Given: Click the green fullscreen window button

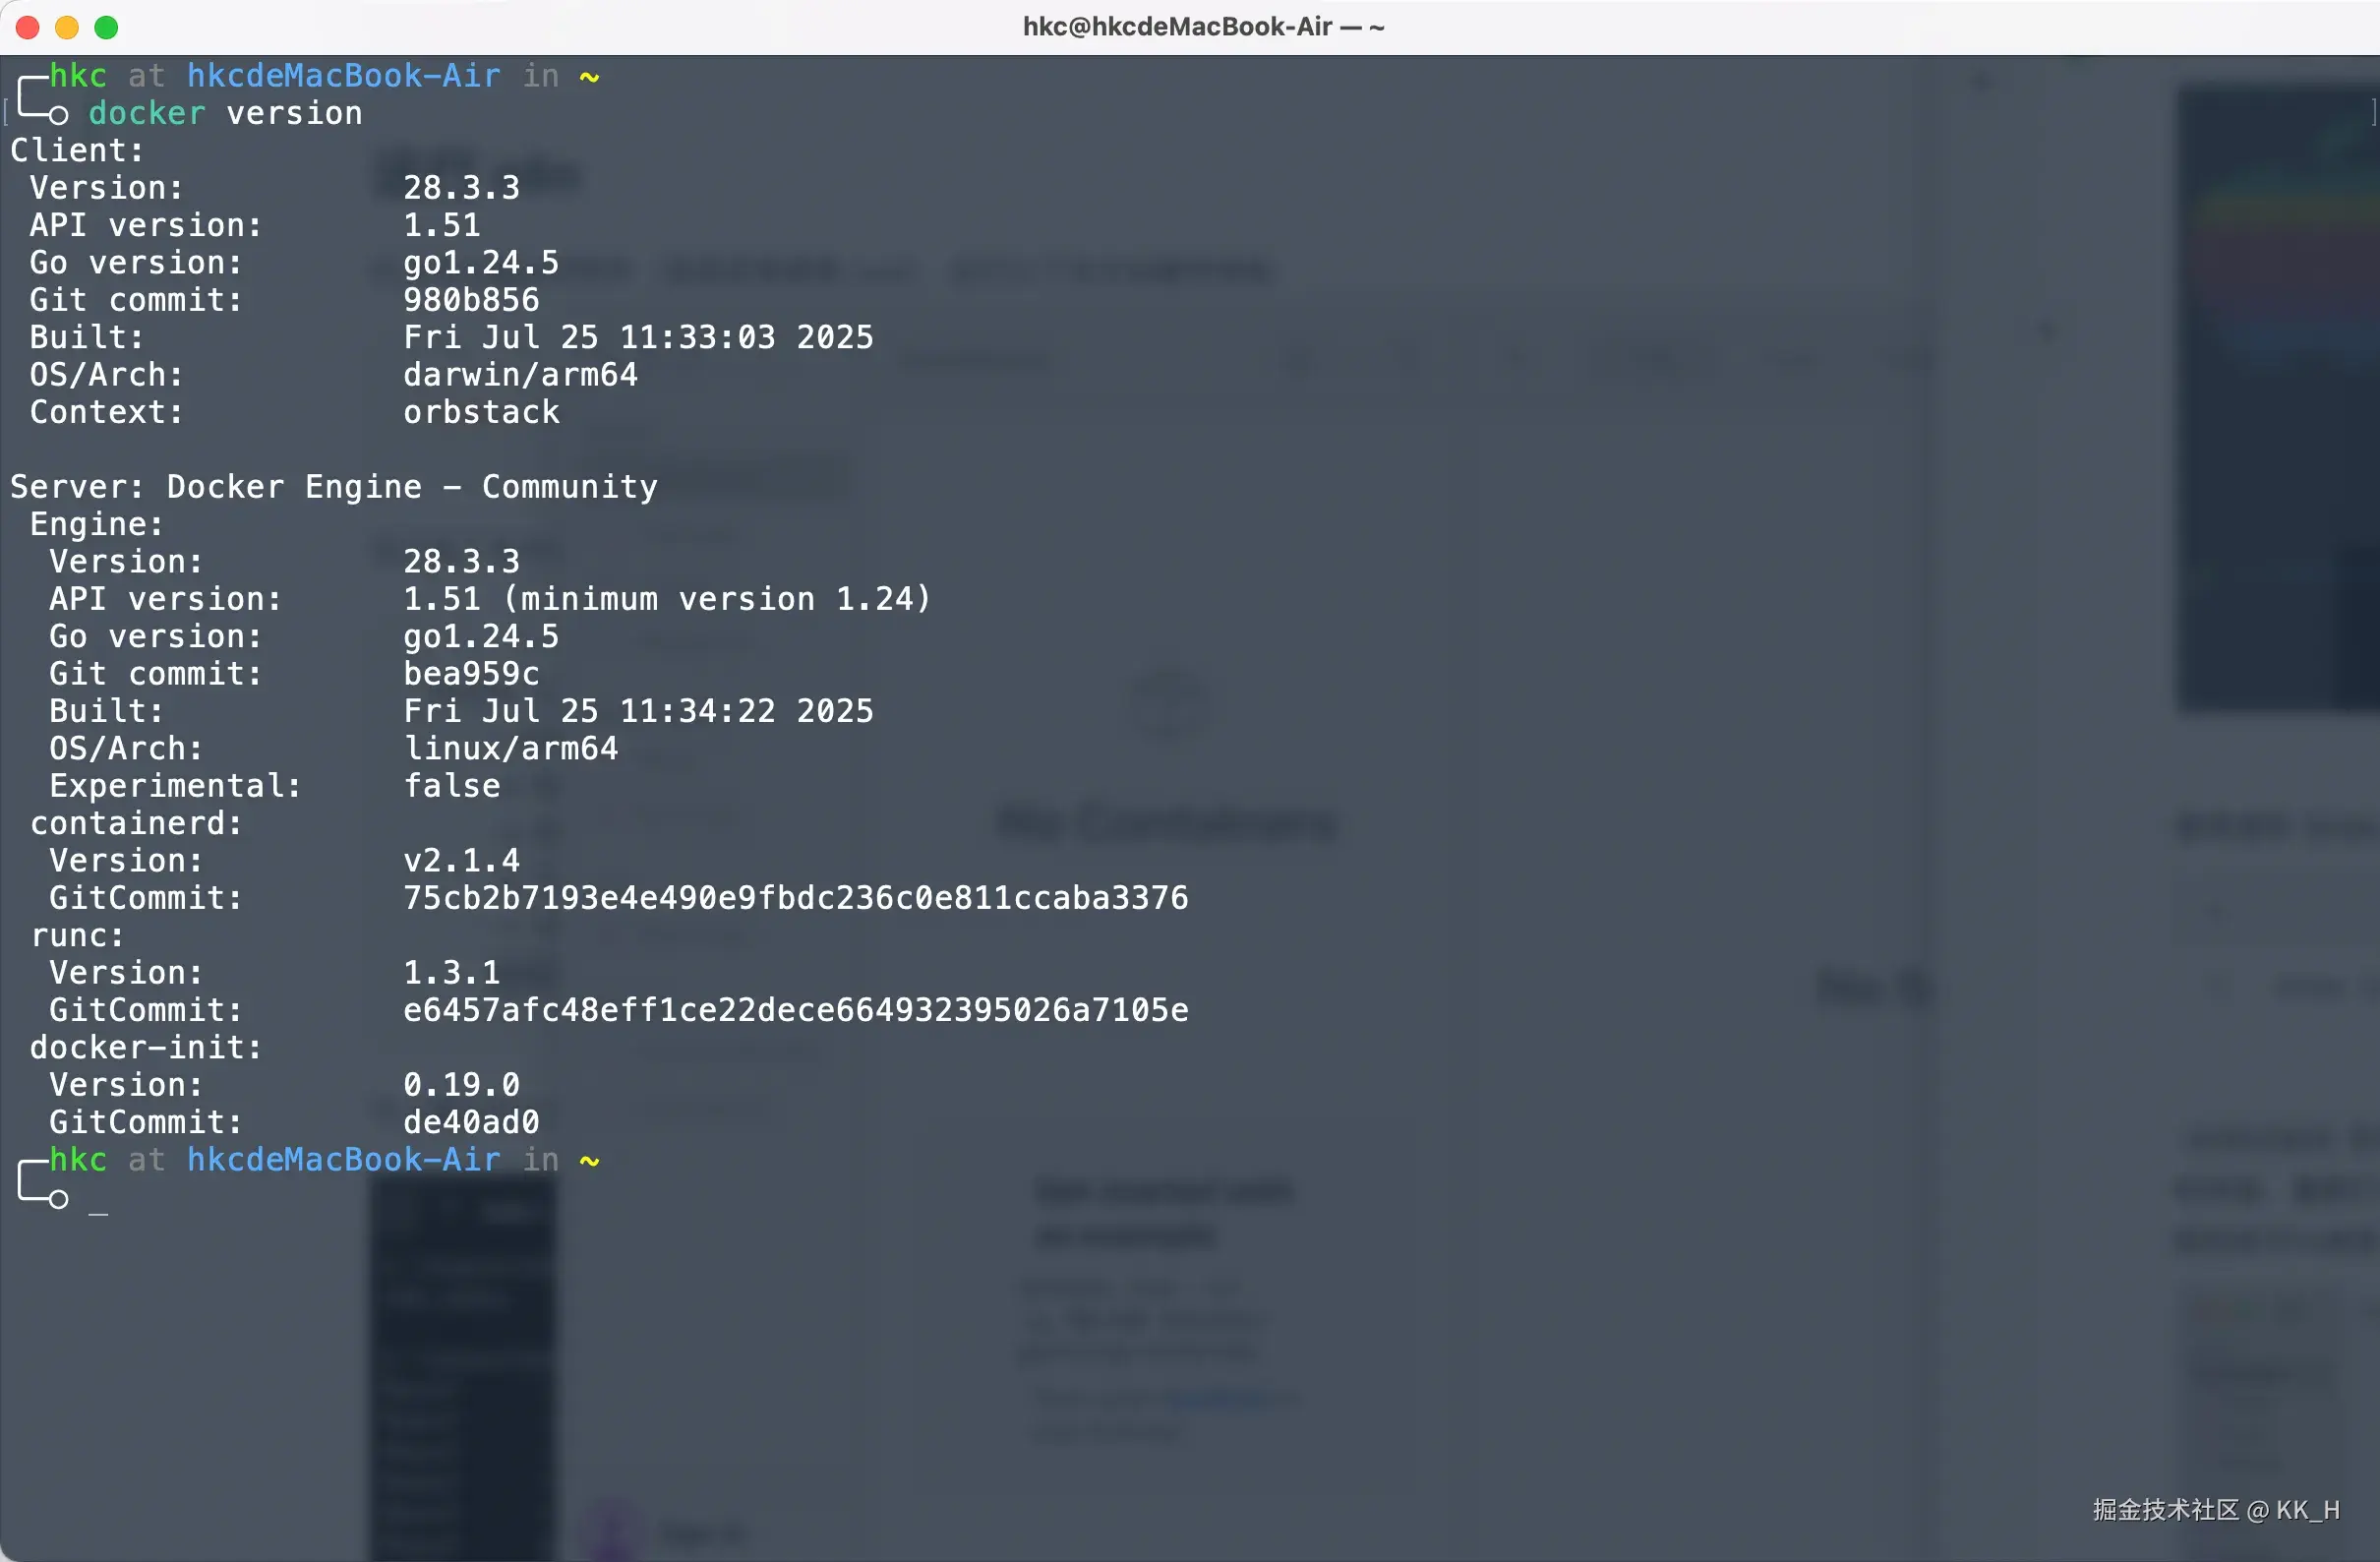Looking at the screenshot, I should (x=106, y=27).
